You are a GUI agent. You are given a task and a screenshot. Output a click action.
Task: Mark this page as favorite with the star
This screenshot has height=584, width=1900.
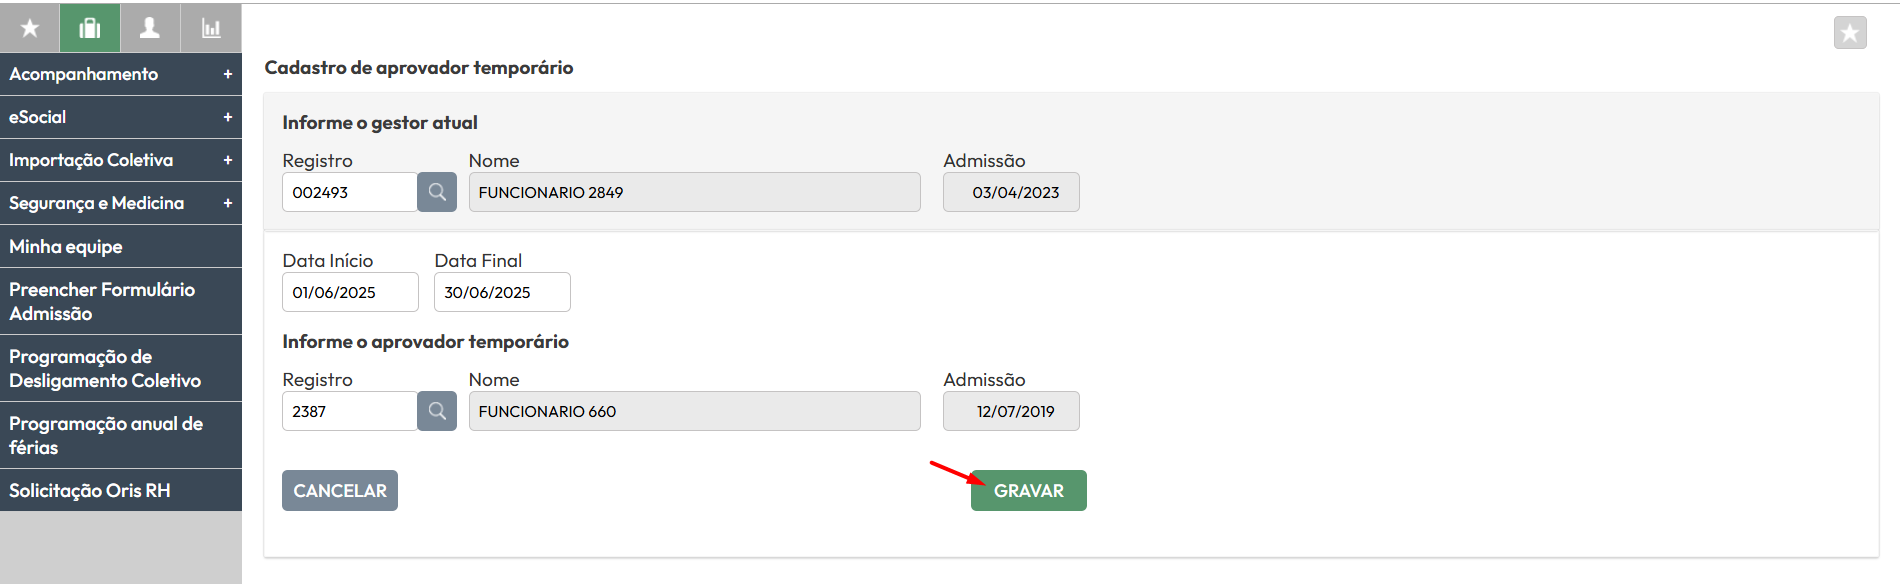point(1850,33)
